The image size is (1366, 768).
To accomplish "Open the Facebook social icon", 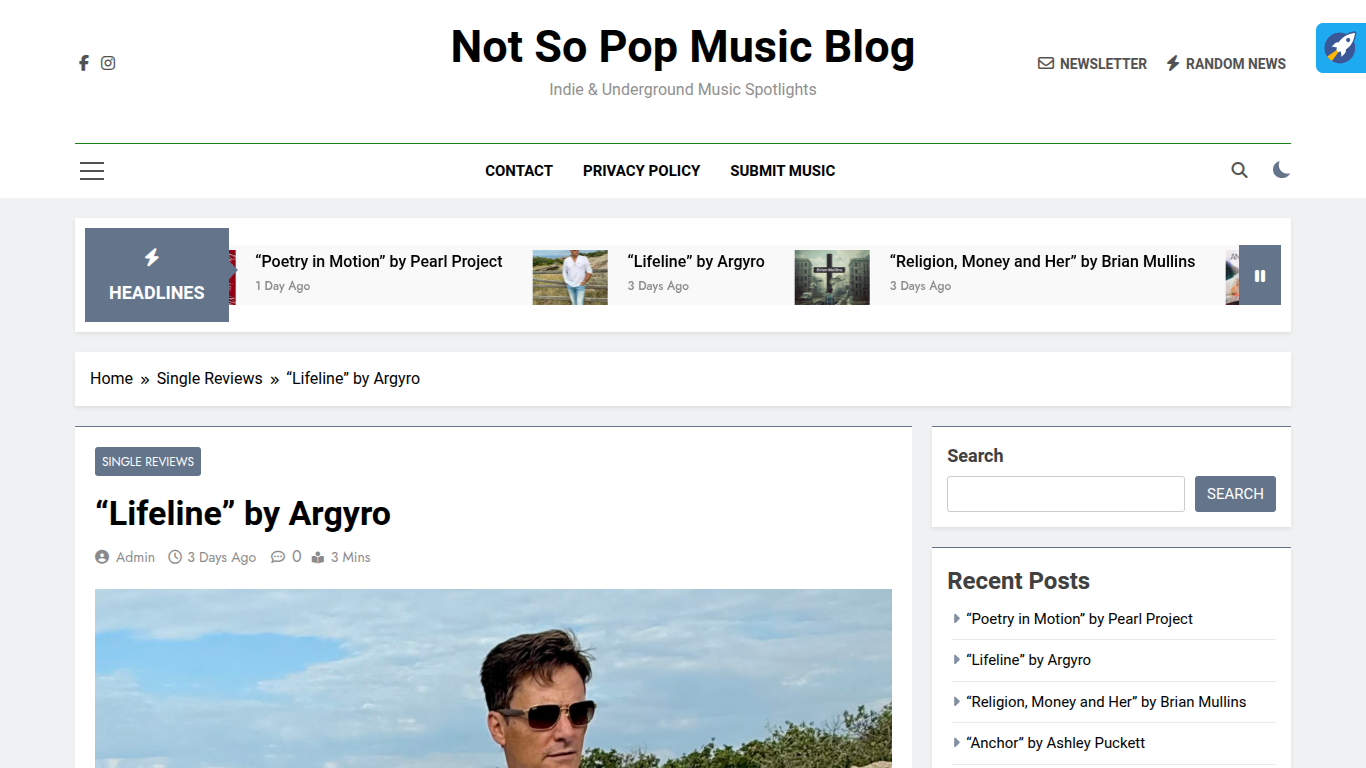I will pos(84,63).
